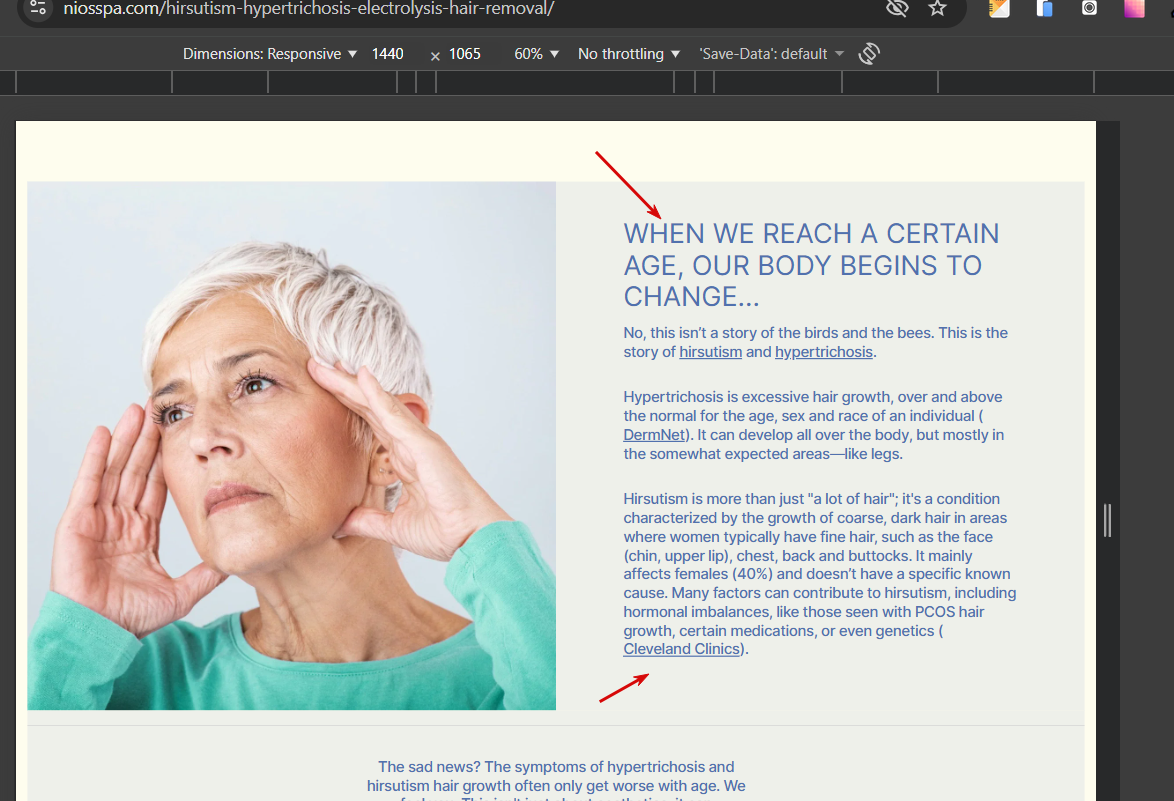Open the Cleveland Clinics link
The width and height of the screenshot is (1174, 801).
(682, 649)
